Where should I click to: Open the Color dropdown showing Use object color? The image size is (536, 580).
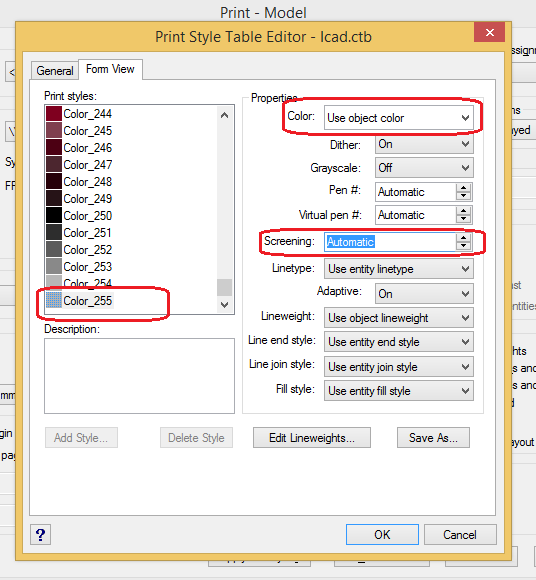[x=398, y=118]
